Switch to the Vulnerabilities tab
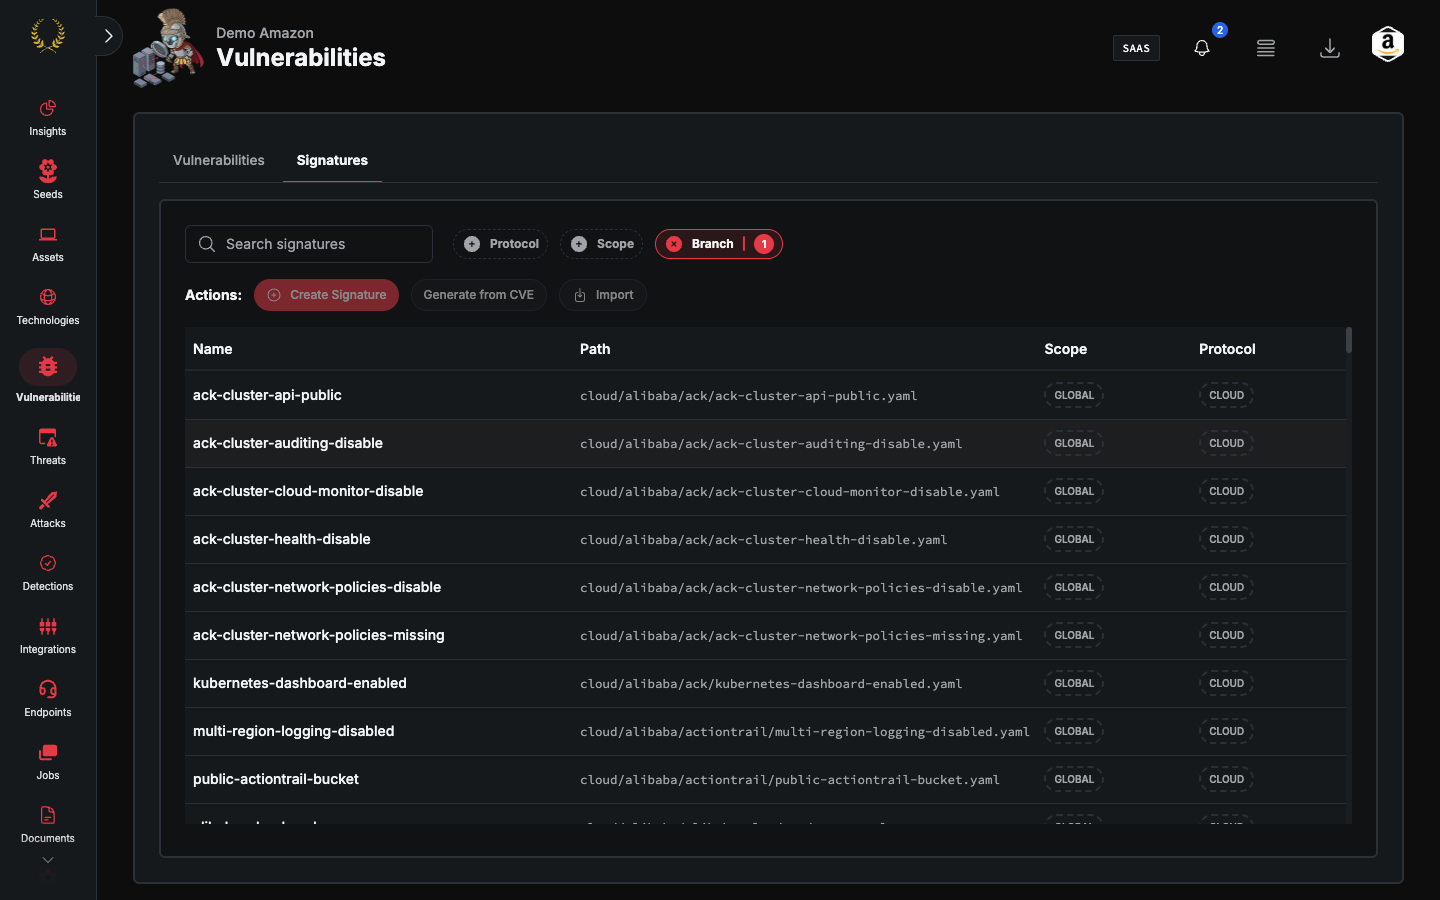This screenshot has width=1440, height=900. click(219, 160)
